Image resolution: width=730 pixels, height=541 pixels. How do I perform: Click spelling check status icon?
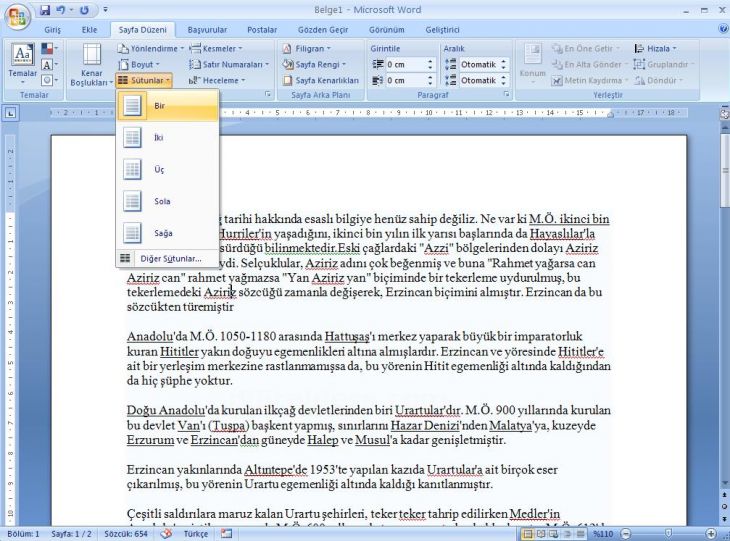pyautogui.click(x=166, y=534)
